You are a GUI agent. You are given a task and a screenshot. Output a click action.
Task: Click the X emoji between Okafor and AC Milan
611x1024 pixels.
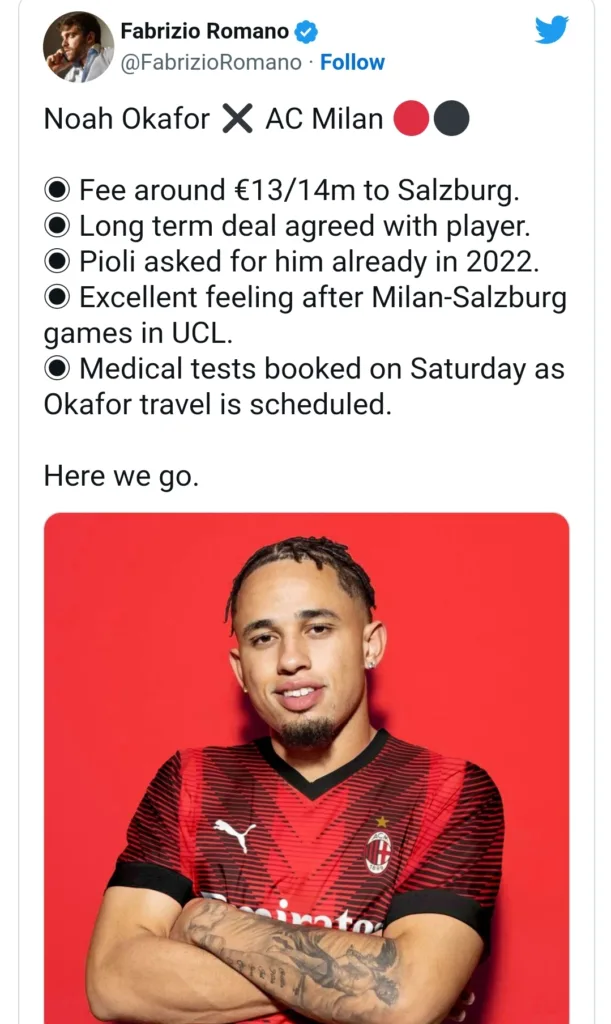point(237,119)
